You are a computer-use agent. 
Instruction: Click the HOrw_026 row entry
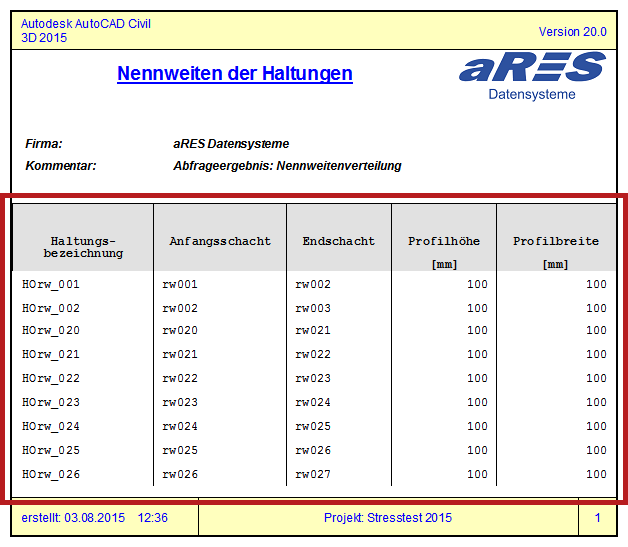click(51, 475)
